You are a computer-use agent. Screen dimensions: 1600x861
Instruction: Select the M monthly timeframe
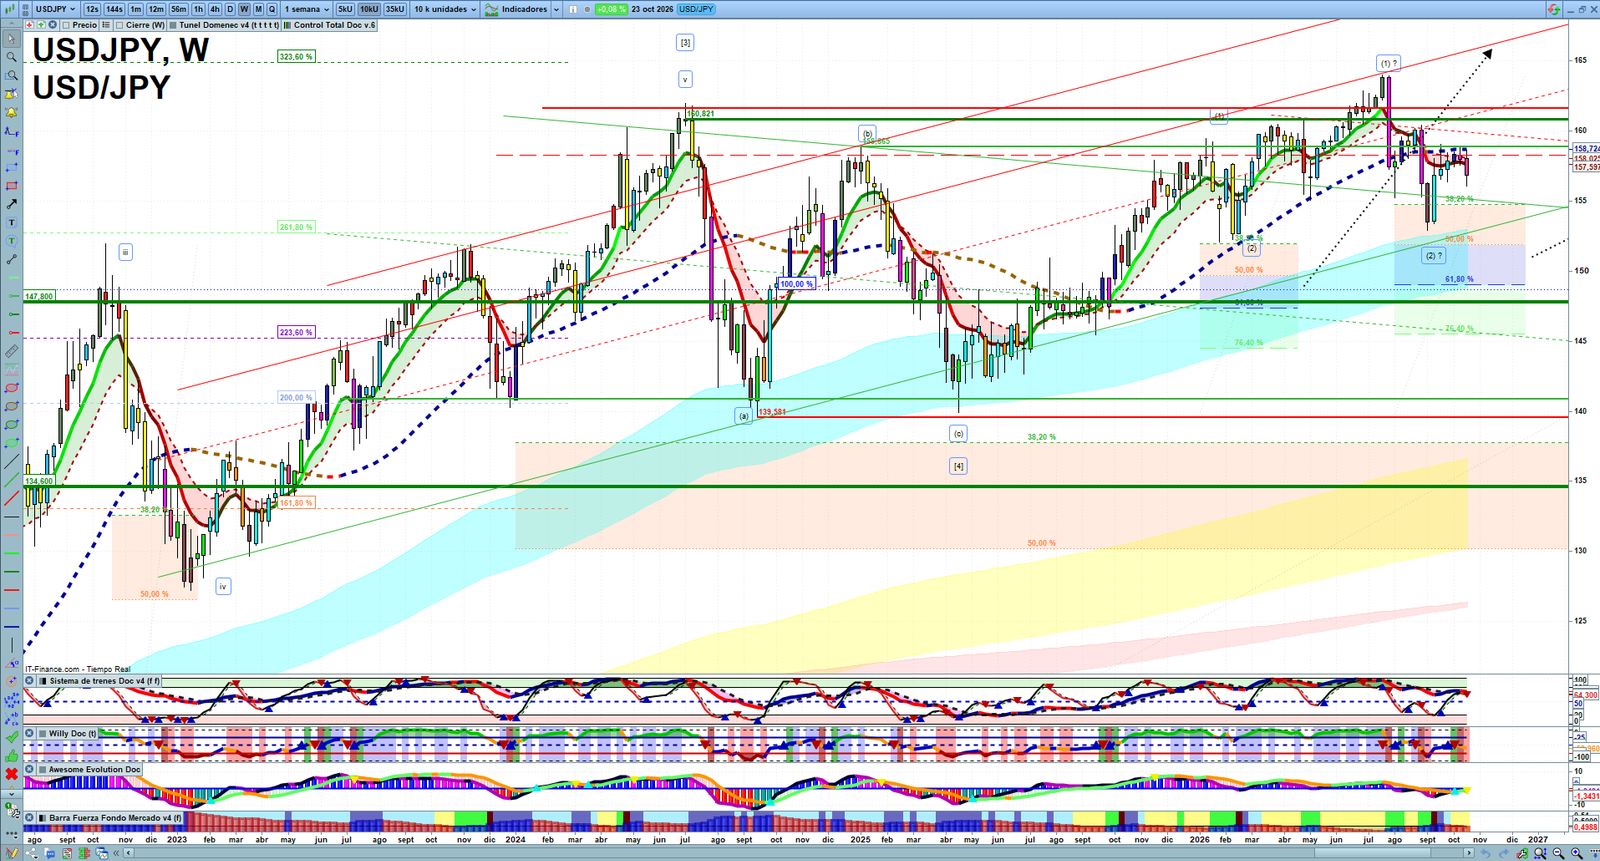coord(258,9)
